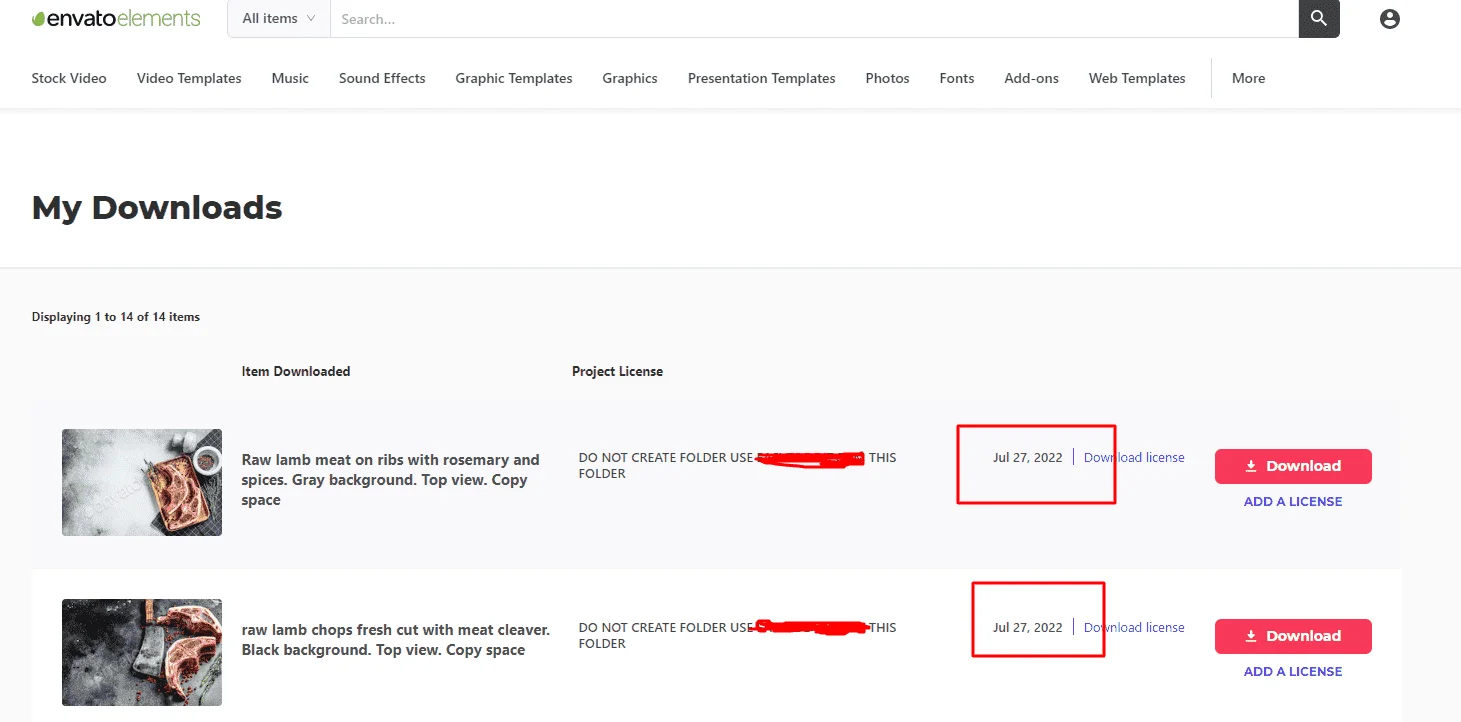This screenshot has width=1461, height=722.
Task: Download license for lamb chops cleaver item
Action: coord(1134,627)
